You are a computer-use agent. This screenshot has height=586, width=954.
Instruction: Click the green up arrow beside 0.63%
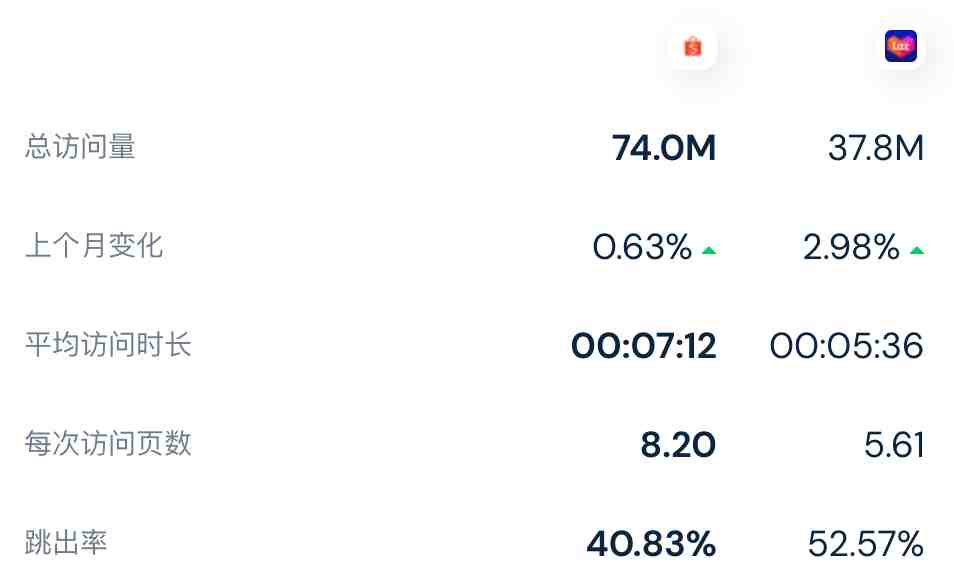coord(709,249)
